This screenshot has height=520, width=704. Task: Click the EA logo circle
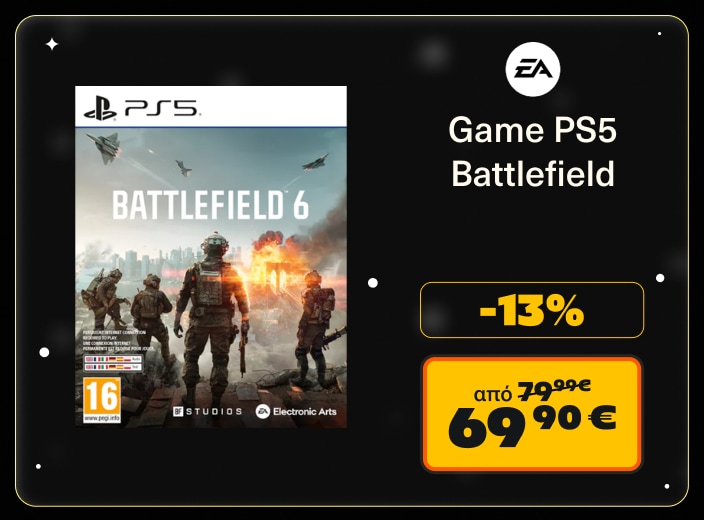[x=532, y=69]
